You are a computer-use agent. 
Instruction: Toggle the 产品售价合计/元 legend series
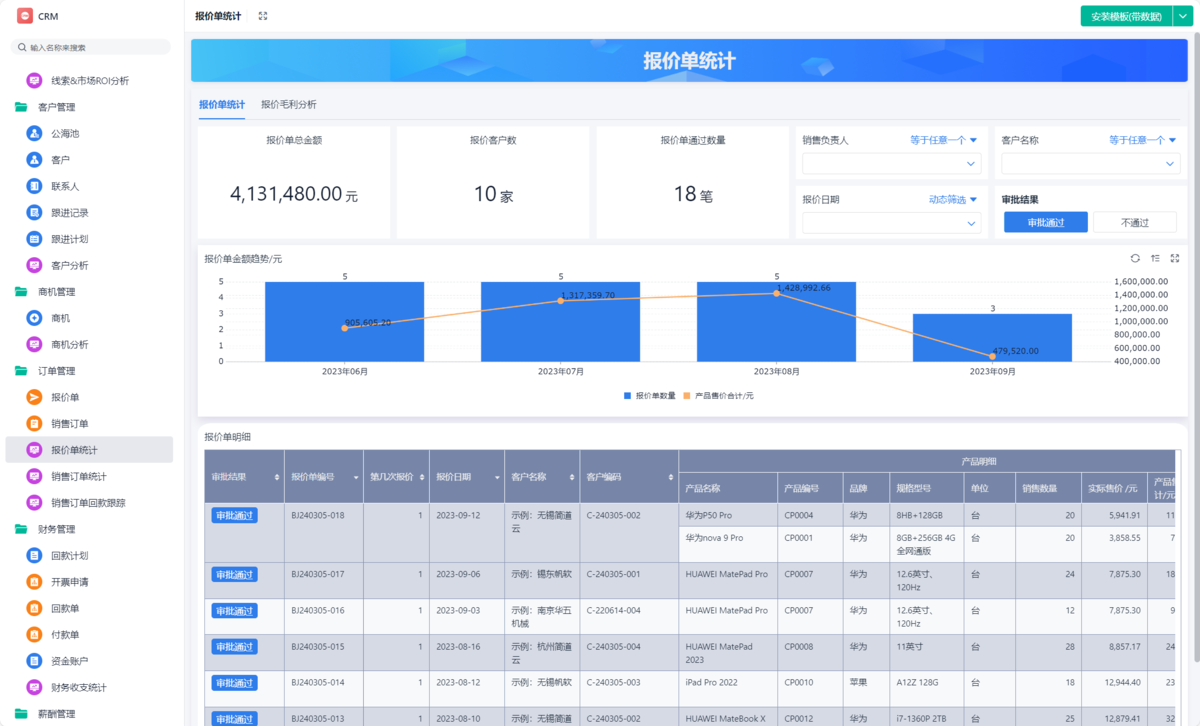point(718,396)
